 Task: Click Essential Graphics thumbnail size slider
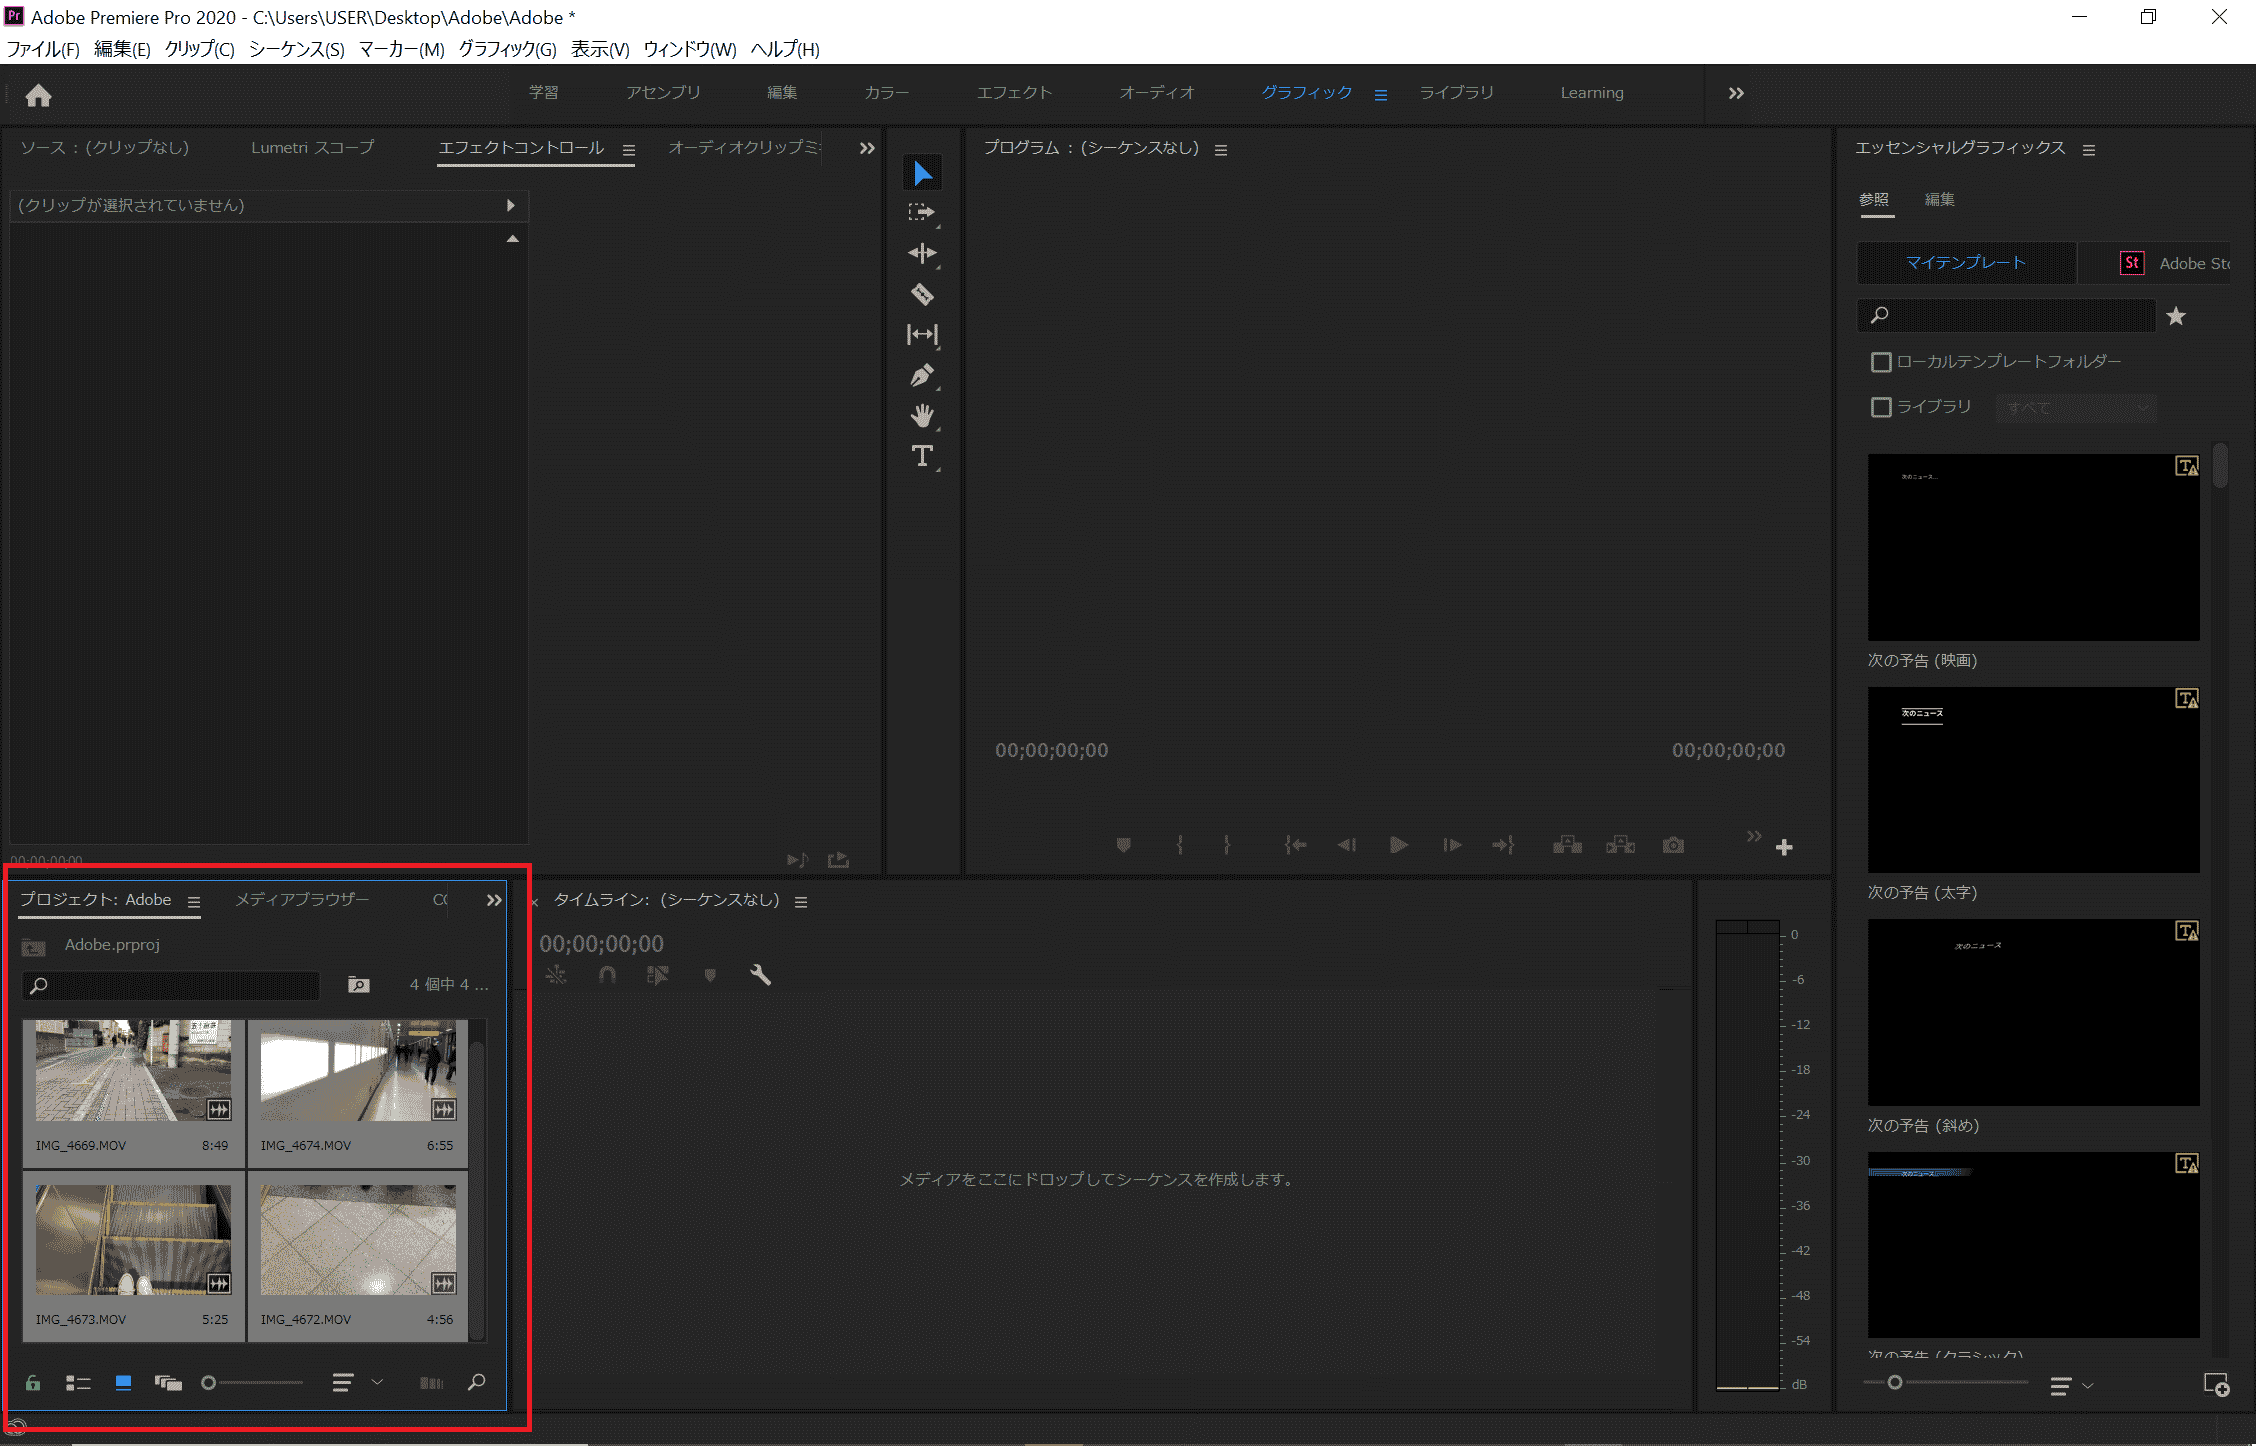[1947, 1382]
